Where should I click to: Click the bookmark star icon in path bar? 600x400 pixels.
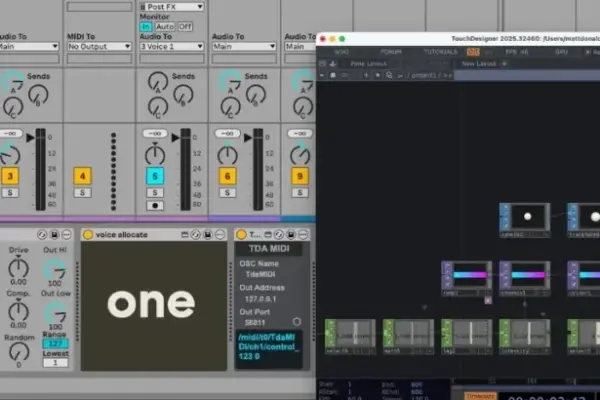378,75
